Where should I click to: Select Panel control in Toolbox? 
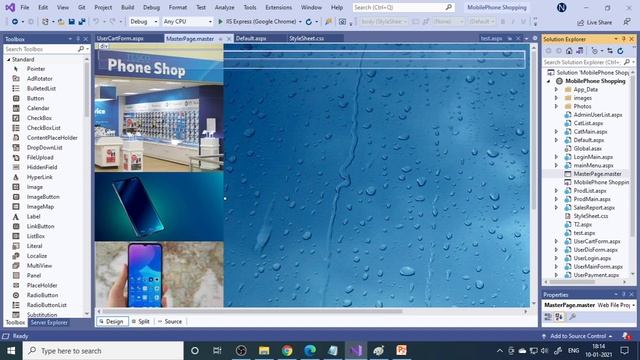[x=34, y=276]
